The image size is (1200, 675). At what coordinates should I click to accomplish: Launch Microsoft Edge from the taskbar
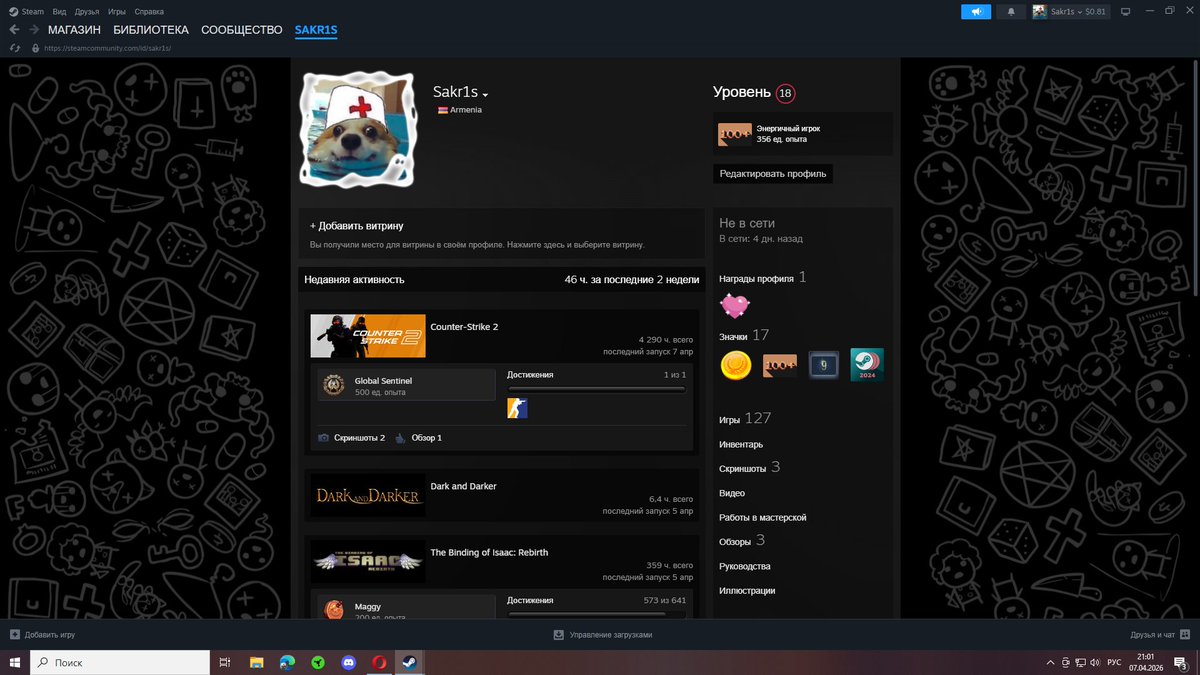[x=287, y=662]
